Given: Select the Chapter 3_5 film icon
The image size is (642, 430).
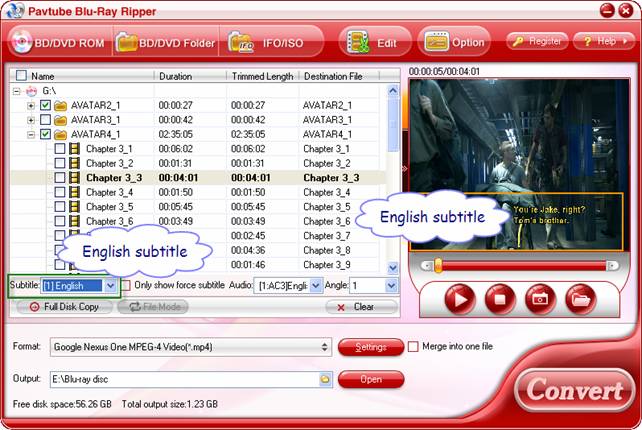Looking at the screenshot, I should pos(74,206).
